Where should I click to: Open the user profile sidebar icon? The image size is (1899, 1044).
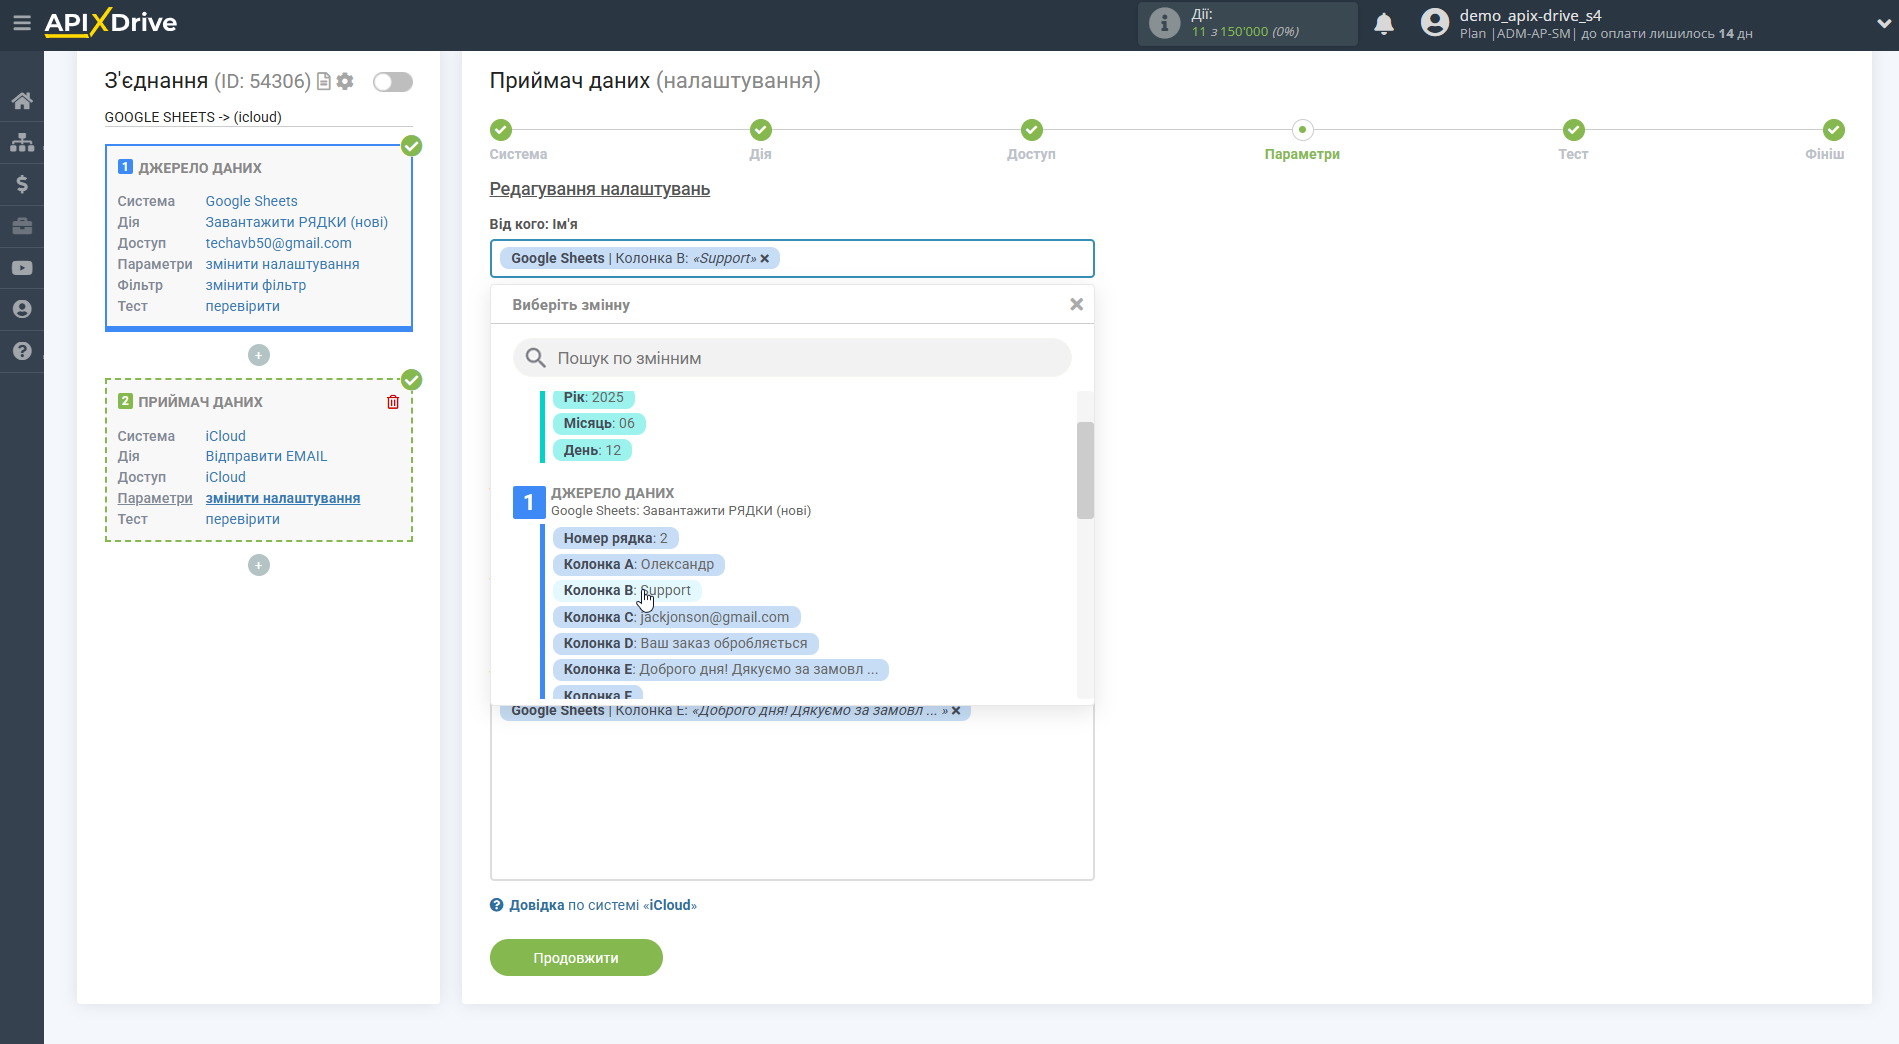click(21, 309)
